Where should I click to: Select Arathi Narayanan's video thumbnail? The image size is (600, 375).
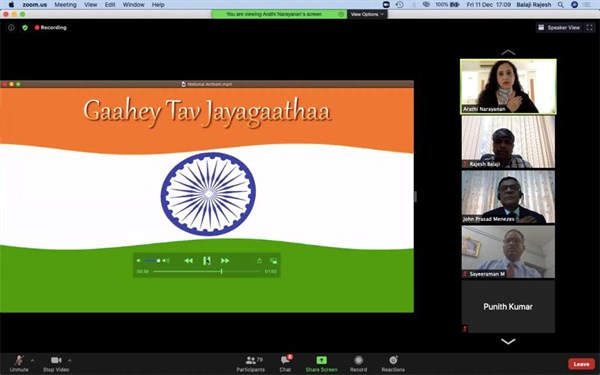click(508, 86)
